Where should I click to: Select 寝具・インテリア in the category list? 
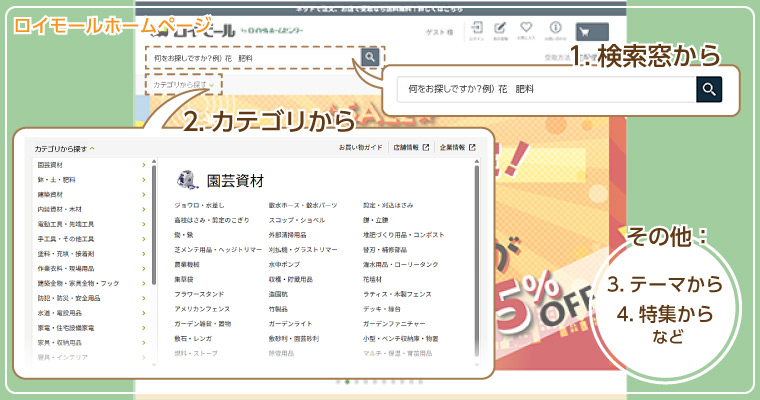coord(63,357)
